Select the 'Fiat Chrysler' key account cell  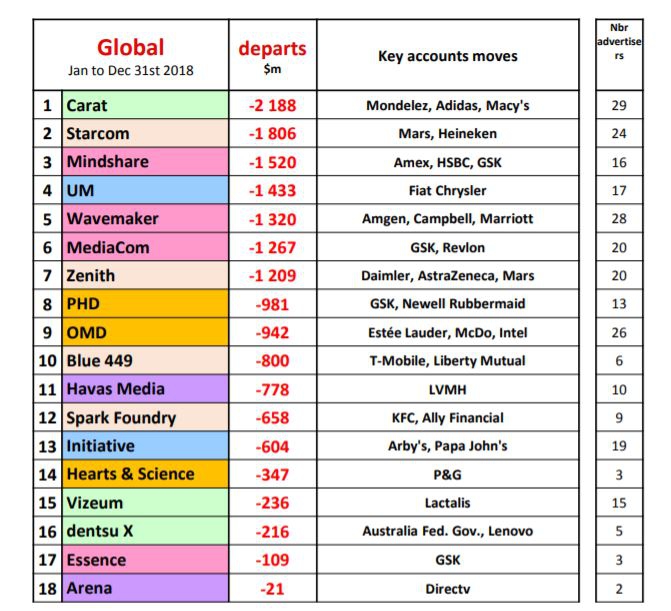click(x=447, y=190)
